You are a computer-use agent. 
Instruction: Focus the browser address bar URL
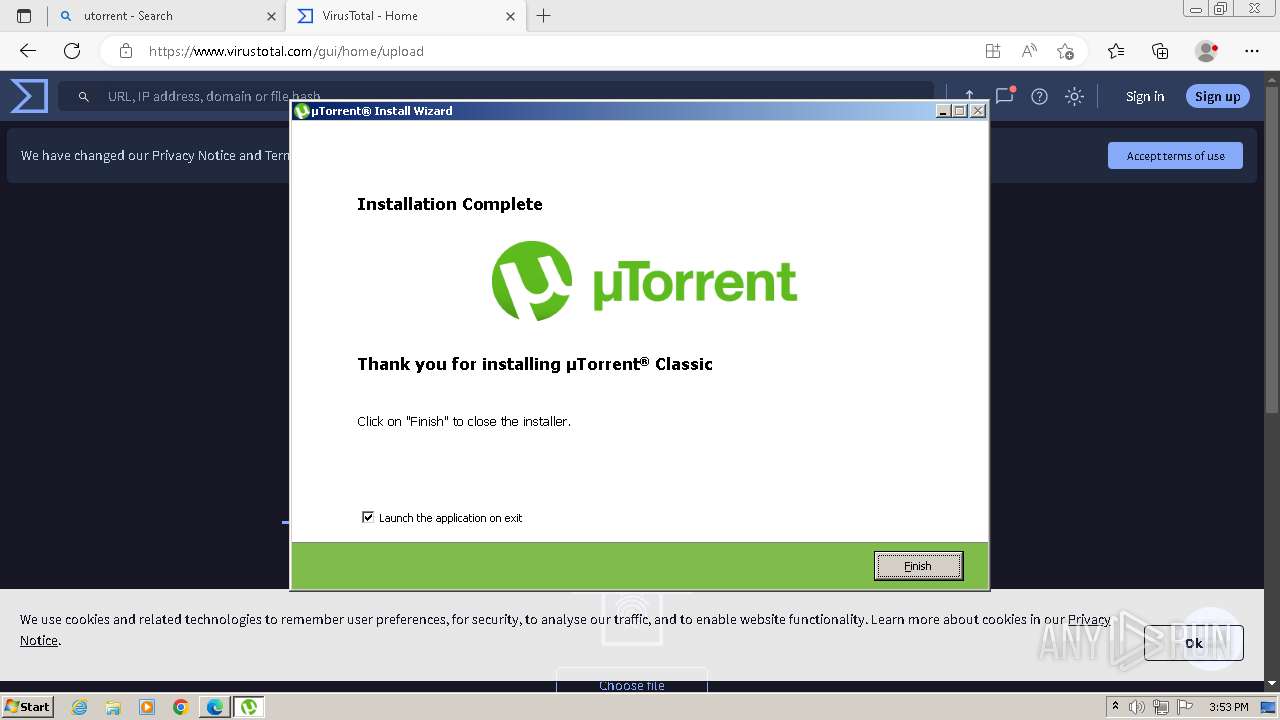[286, 51]
